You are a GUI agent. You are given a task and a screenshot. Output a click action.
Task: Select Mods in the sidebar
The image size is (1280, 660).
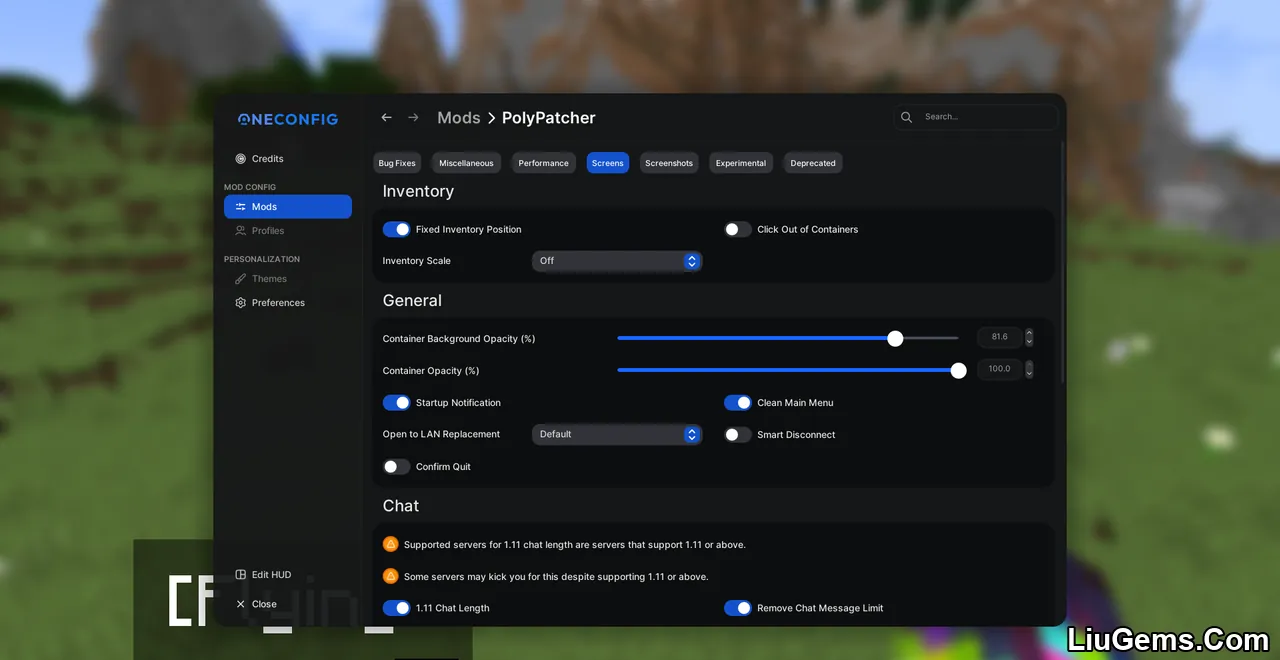288,207
